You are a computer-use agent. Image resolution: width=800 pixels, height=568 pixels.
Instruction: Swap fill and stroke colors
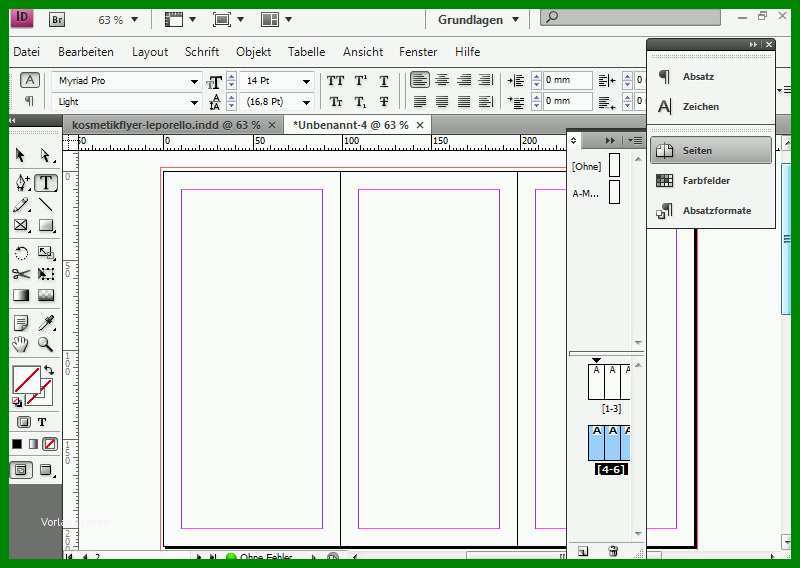49,369
